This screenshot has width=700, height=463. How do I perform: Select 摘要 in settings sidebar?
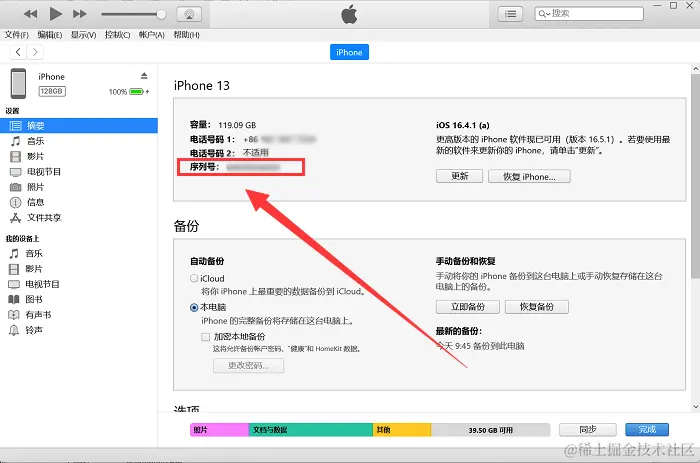pyautogui.click(x=79, y=125)
